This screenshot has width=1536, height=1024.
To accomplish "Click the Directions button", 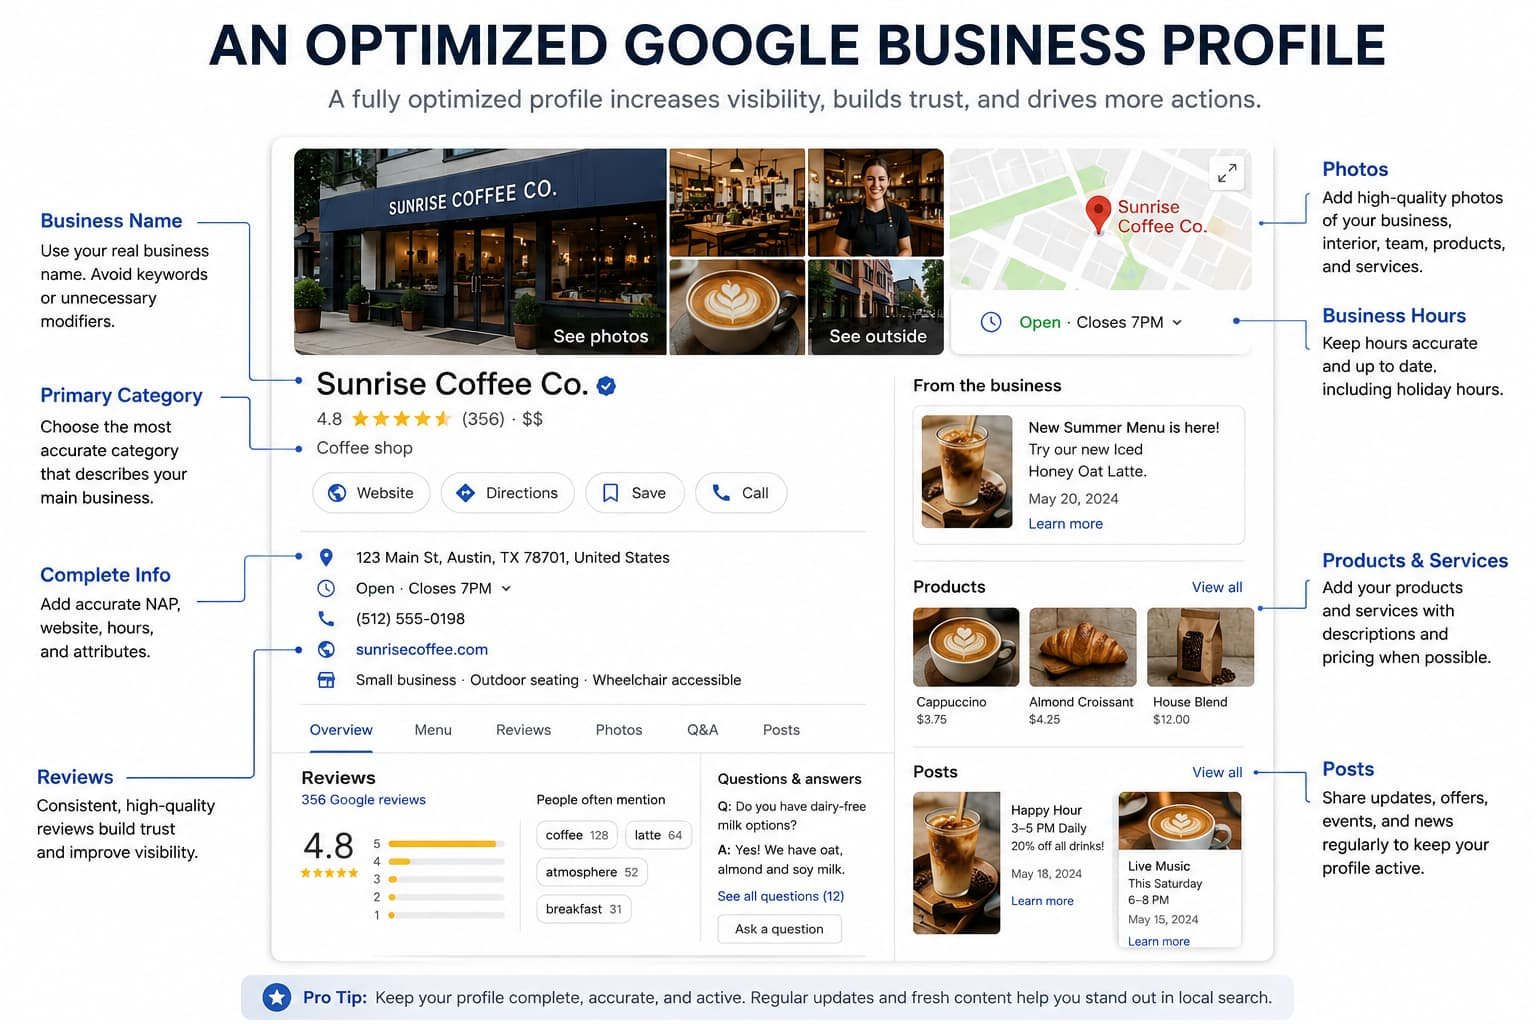I will point(508,493).
